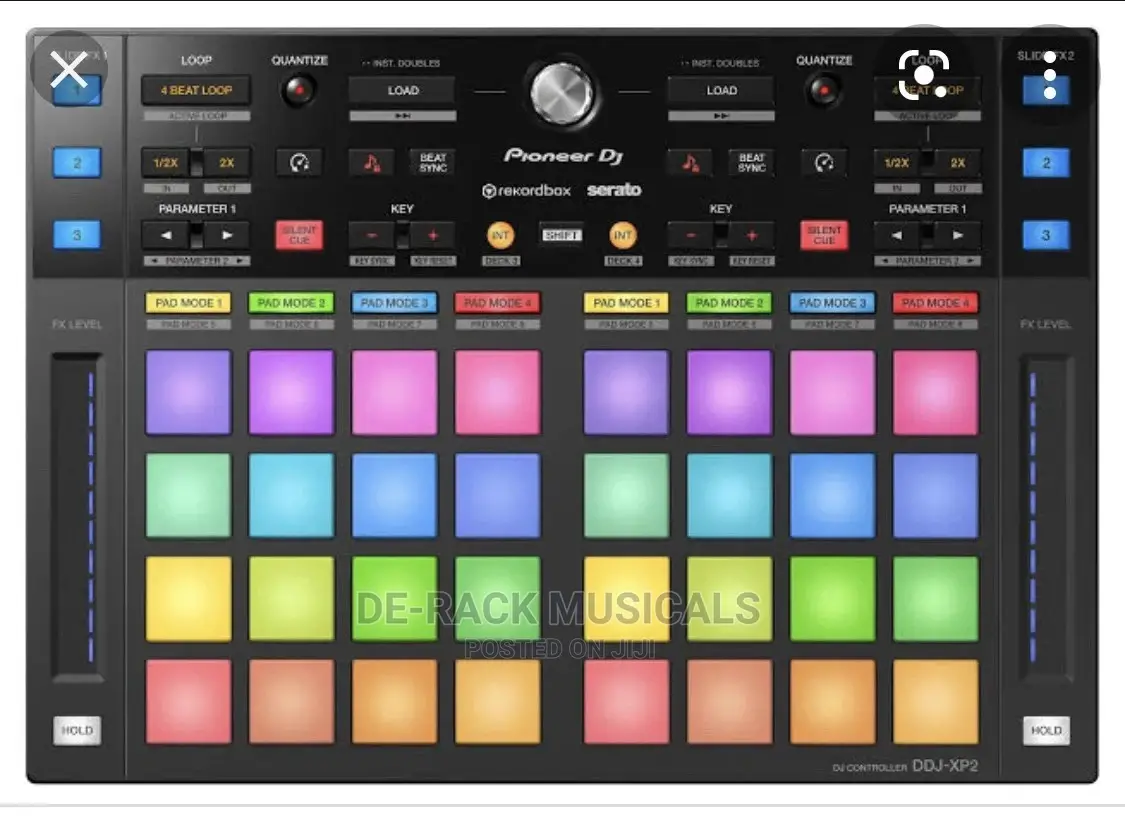Select right deck PAD MODE 4

click(935, 303)
